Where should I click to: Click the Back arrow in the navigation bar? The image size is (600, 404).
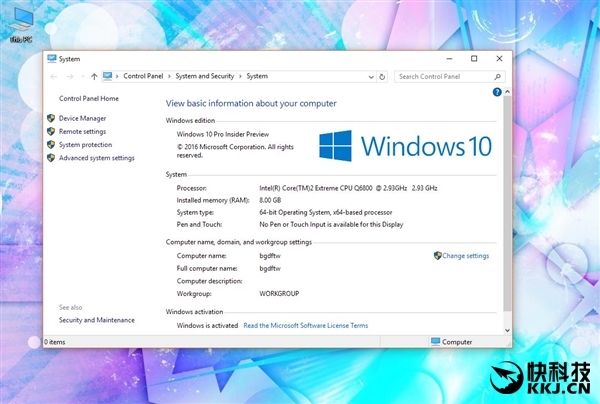click(x=54, y=76)
